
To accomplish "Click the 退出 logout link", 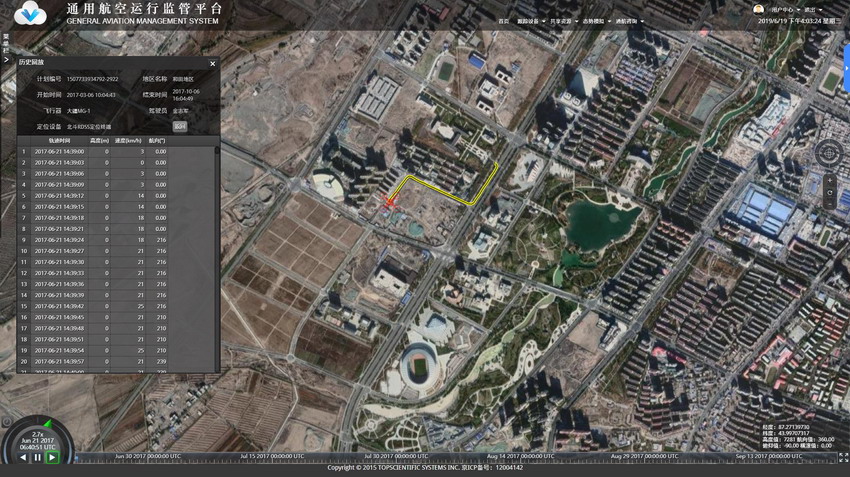I will 810,9.
